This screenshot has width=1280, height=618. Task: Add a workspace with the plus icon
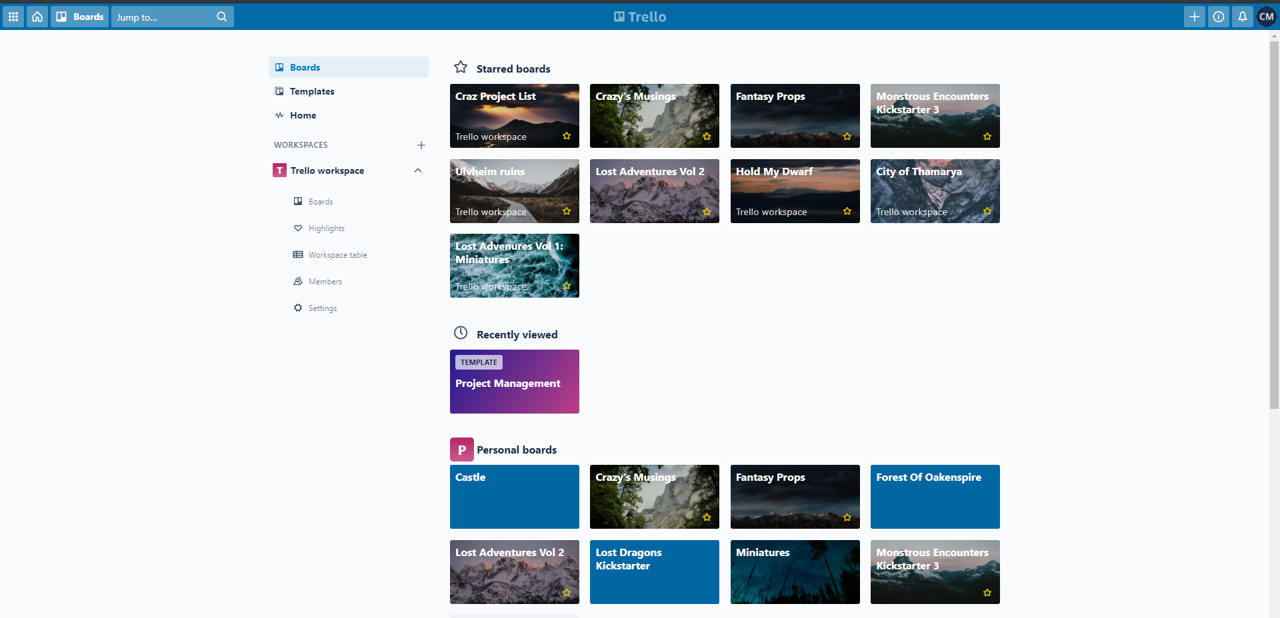tap(421, 145)
